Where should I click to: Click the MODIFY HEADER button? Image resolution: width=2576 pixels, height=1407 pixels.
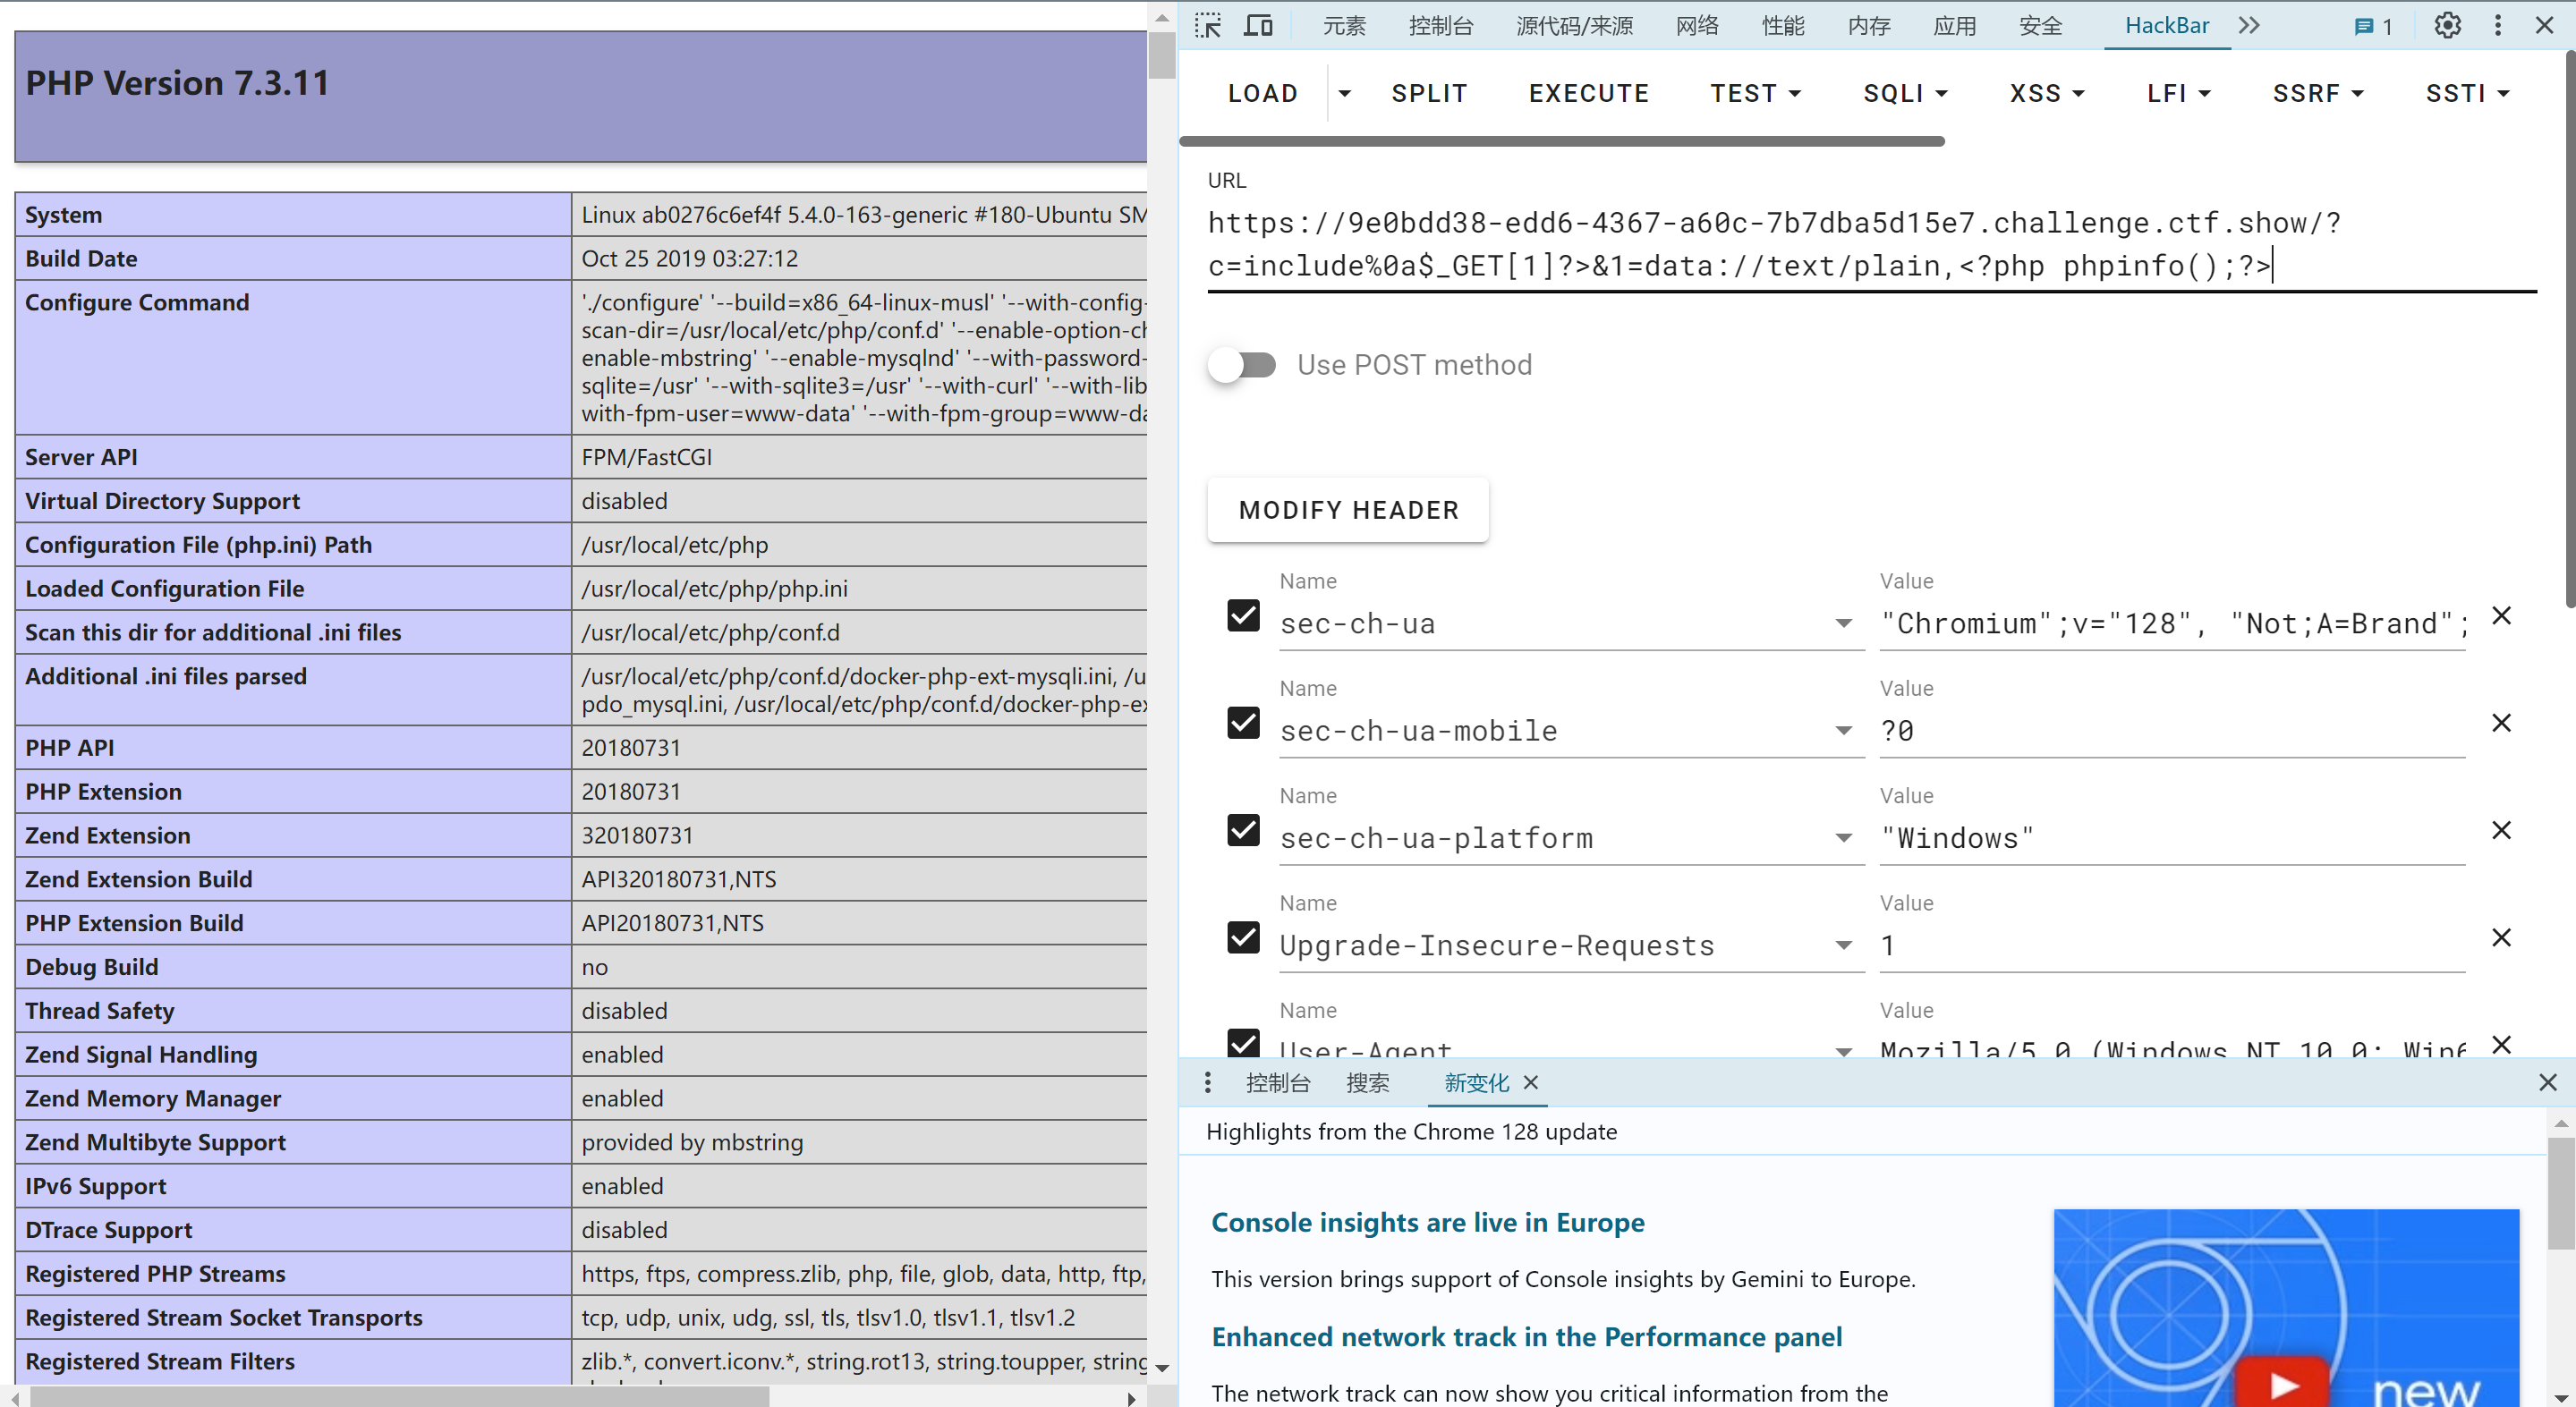tap(1348, 510)
